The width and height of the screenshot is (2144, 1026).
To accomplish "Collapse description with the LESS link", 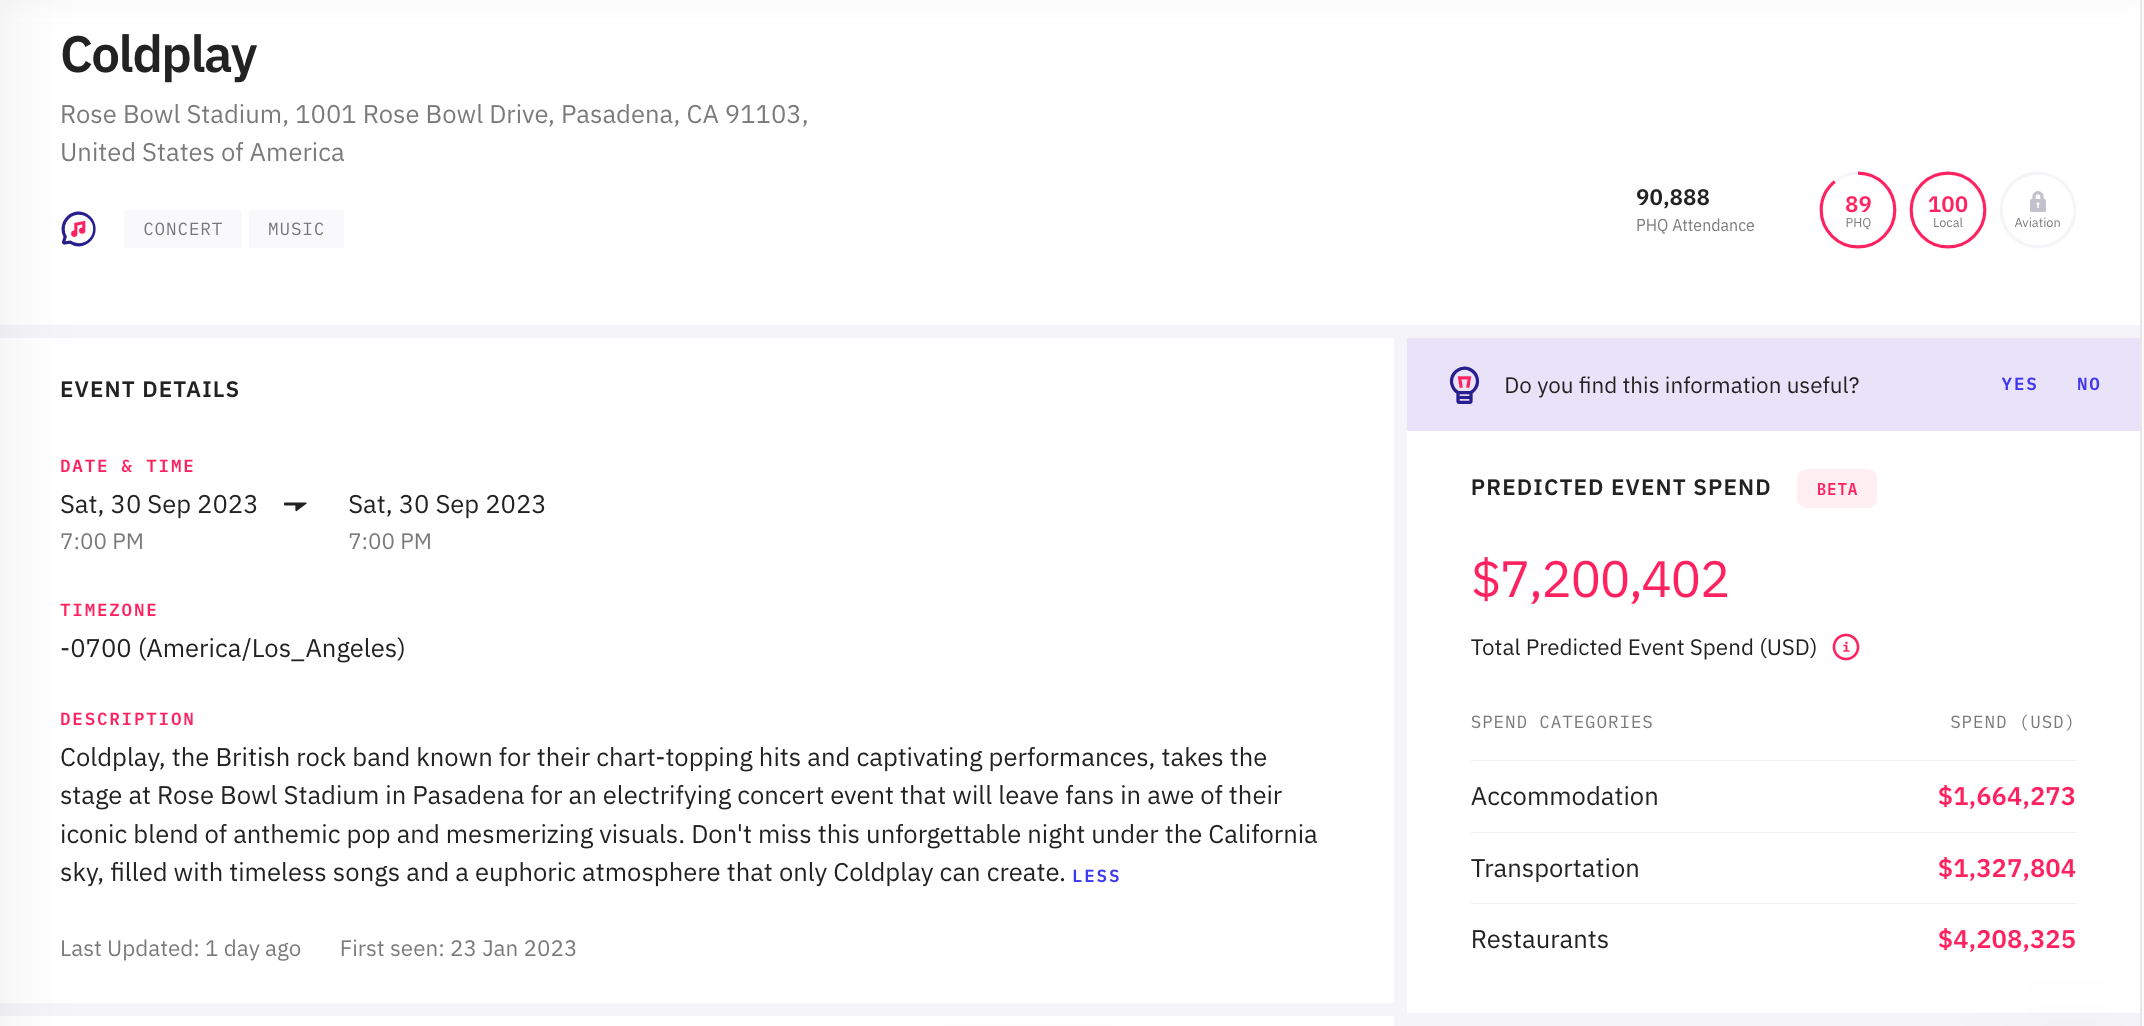I will tap(1096, 876).
